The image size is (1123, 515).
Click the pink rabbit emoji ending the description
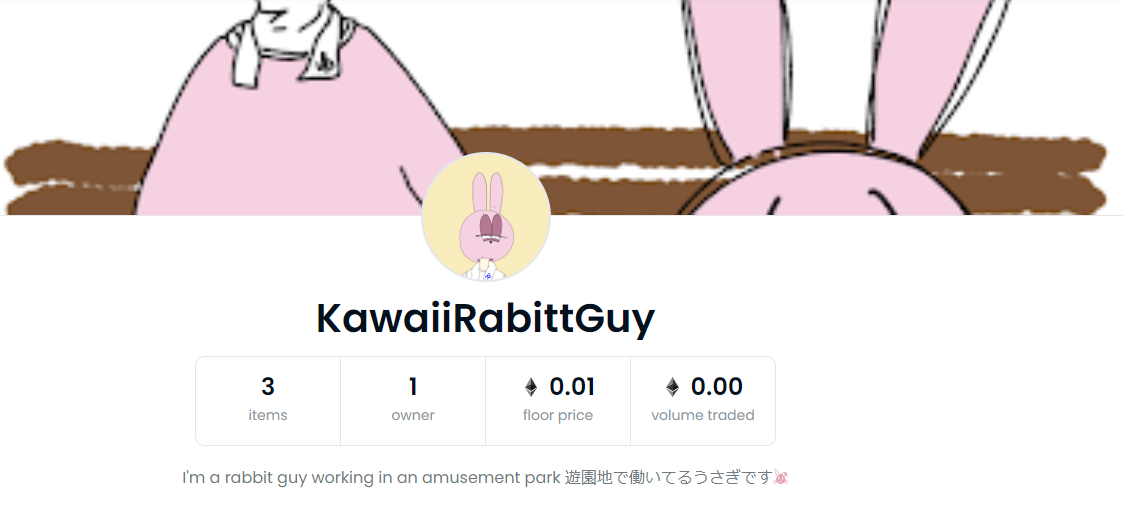click(781, 477)
